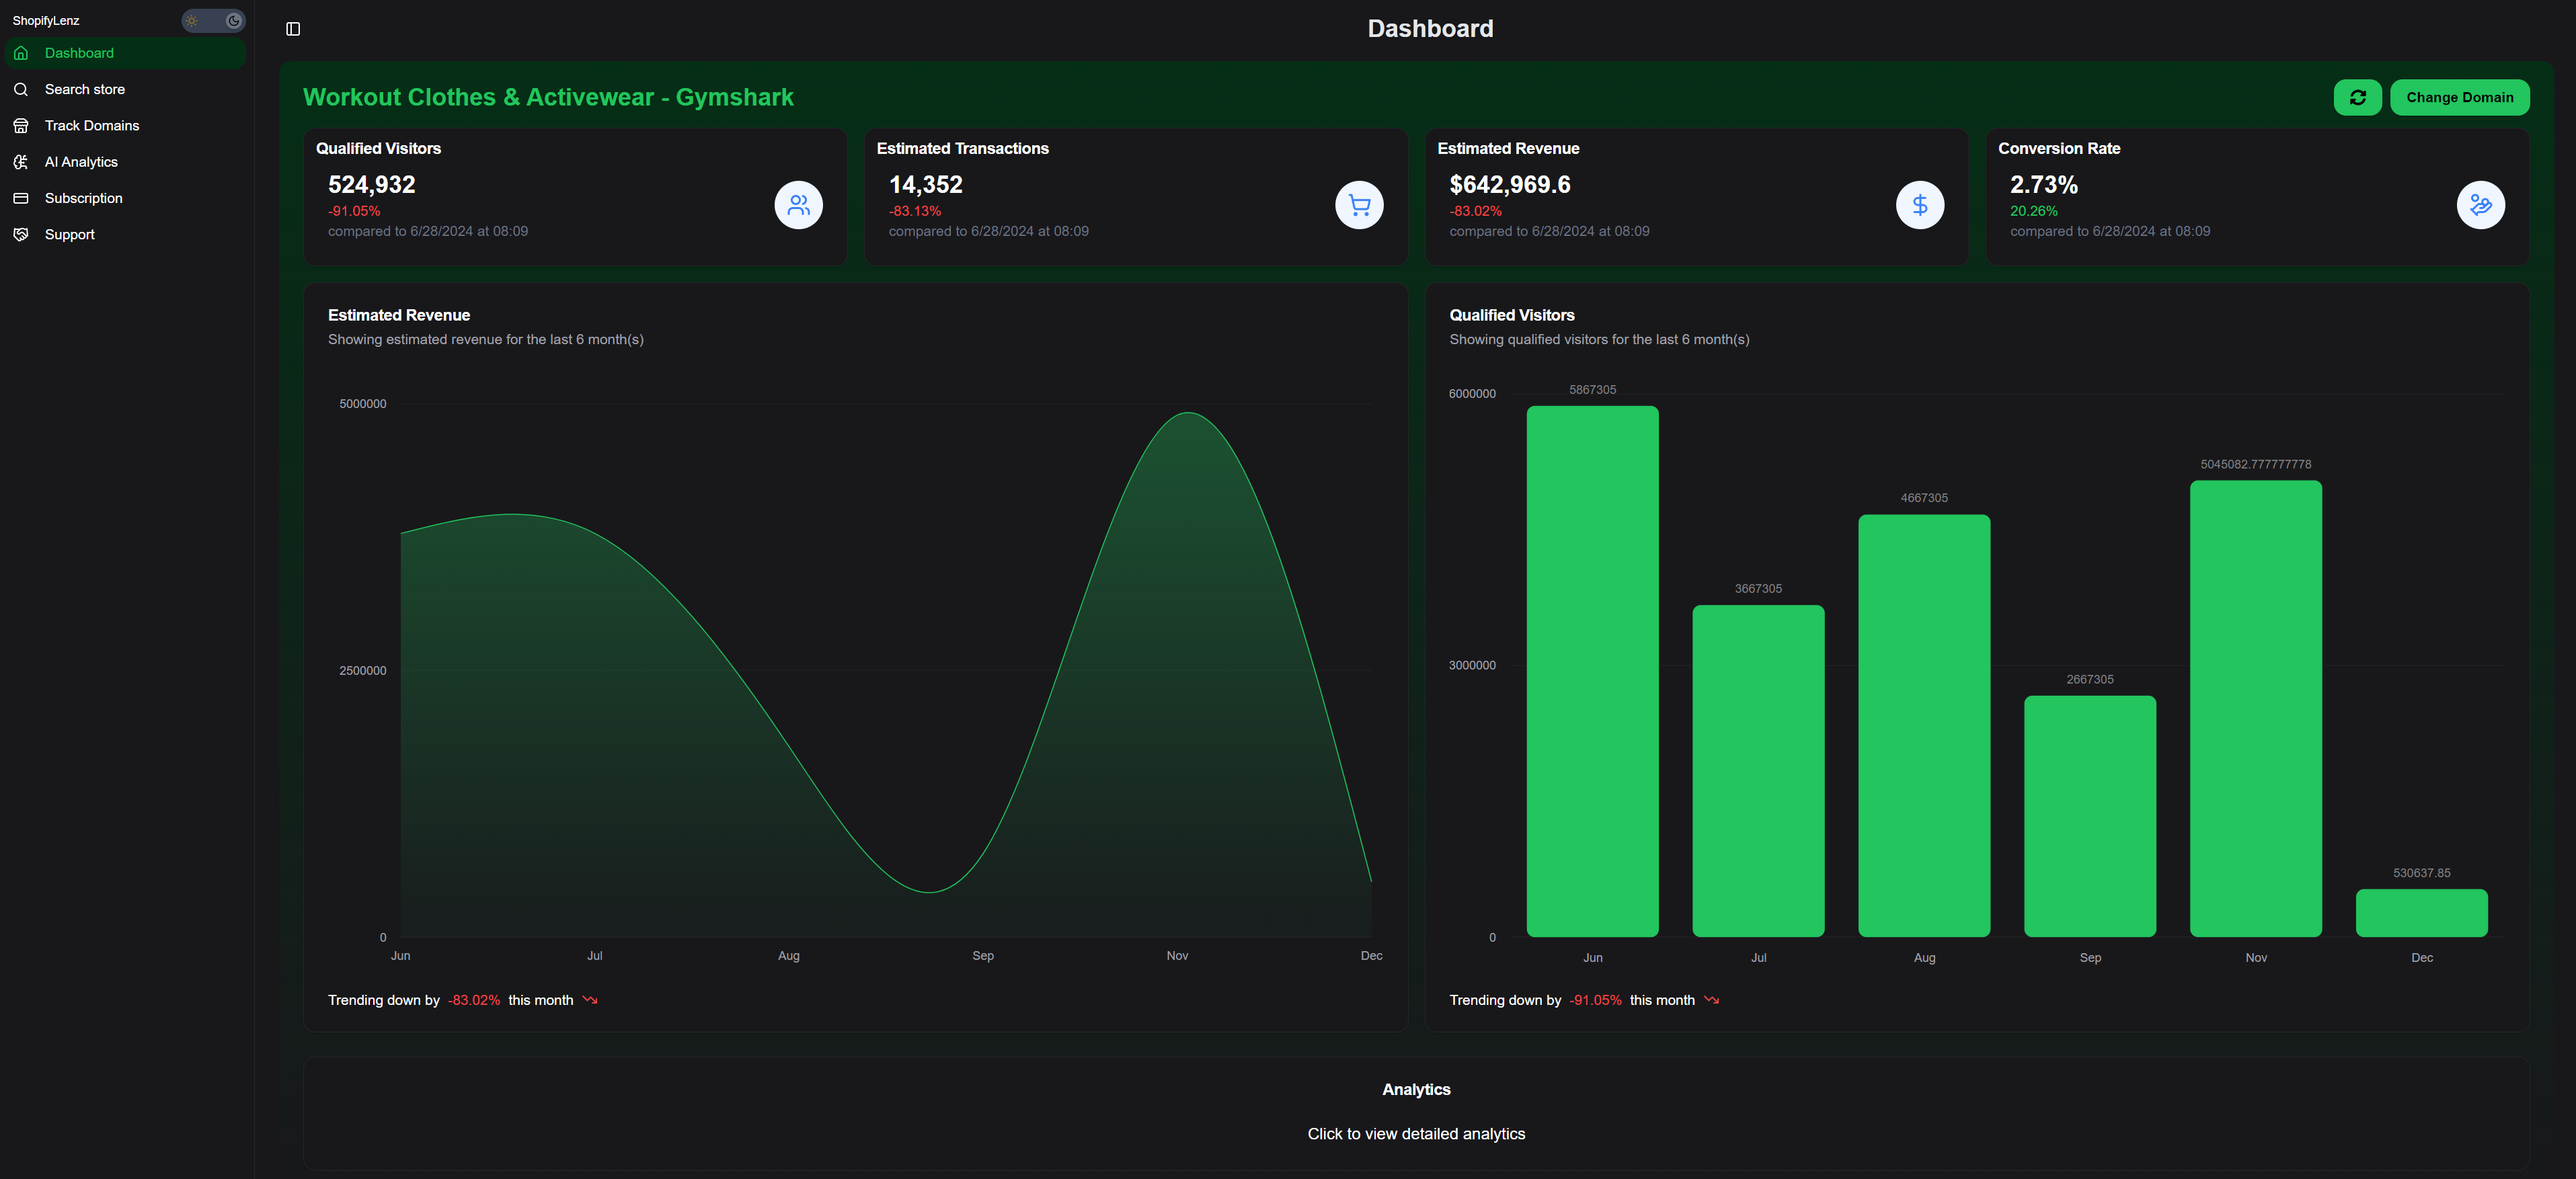Image resolution: width=2576 pixels, height=1179 pixels.
Task: Open the Subscription page
Action: [83, 198]
